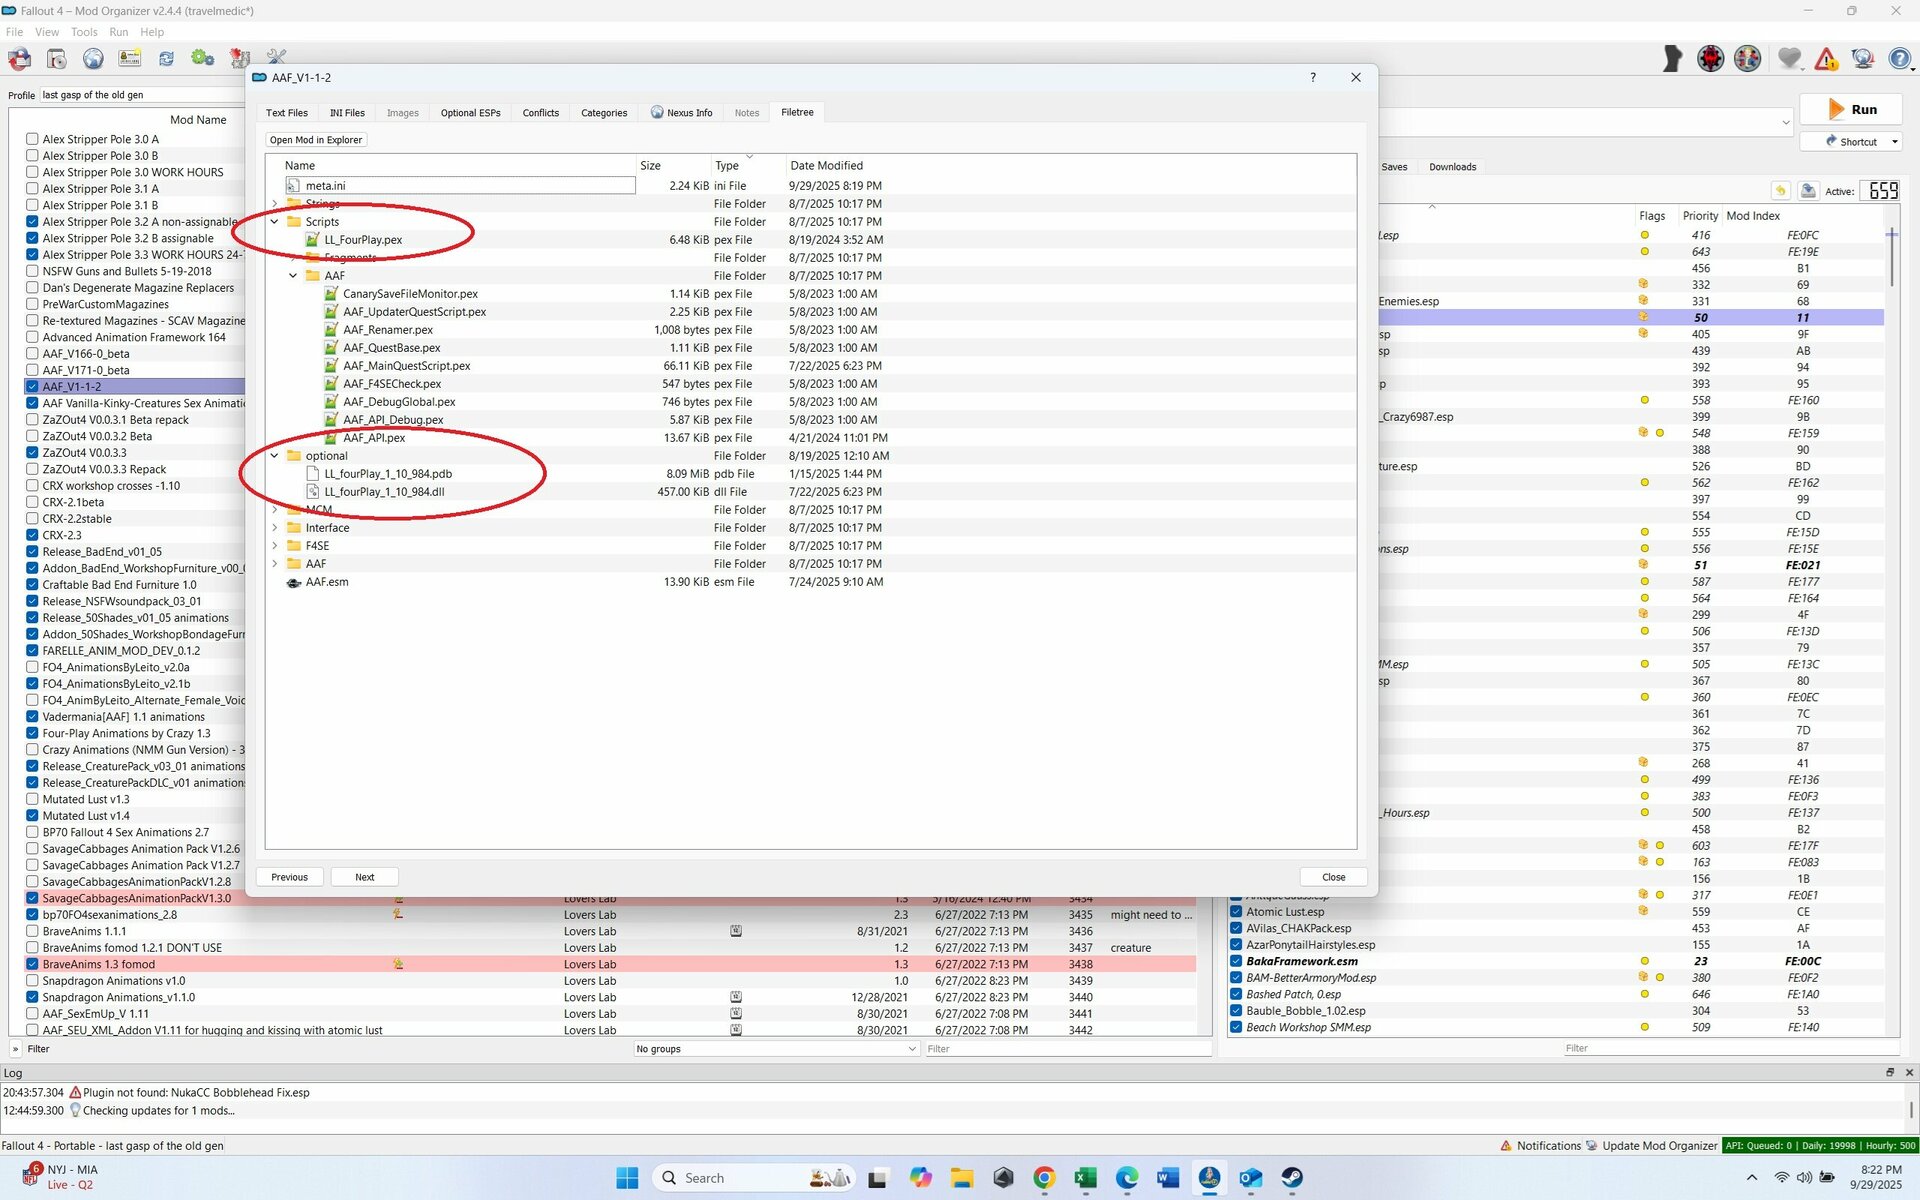Enable the Mutated Lust v1.3 checkbox
The image size is (1920, 1200).
[32, 799]
